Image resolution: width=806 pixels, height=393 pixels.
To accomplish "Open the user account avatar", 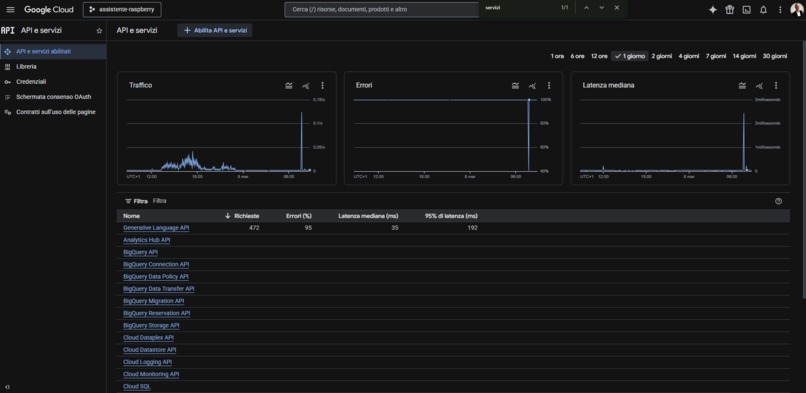I will pos(796,10).
